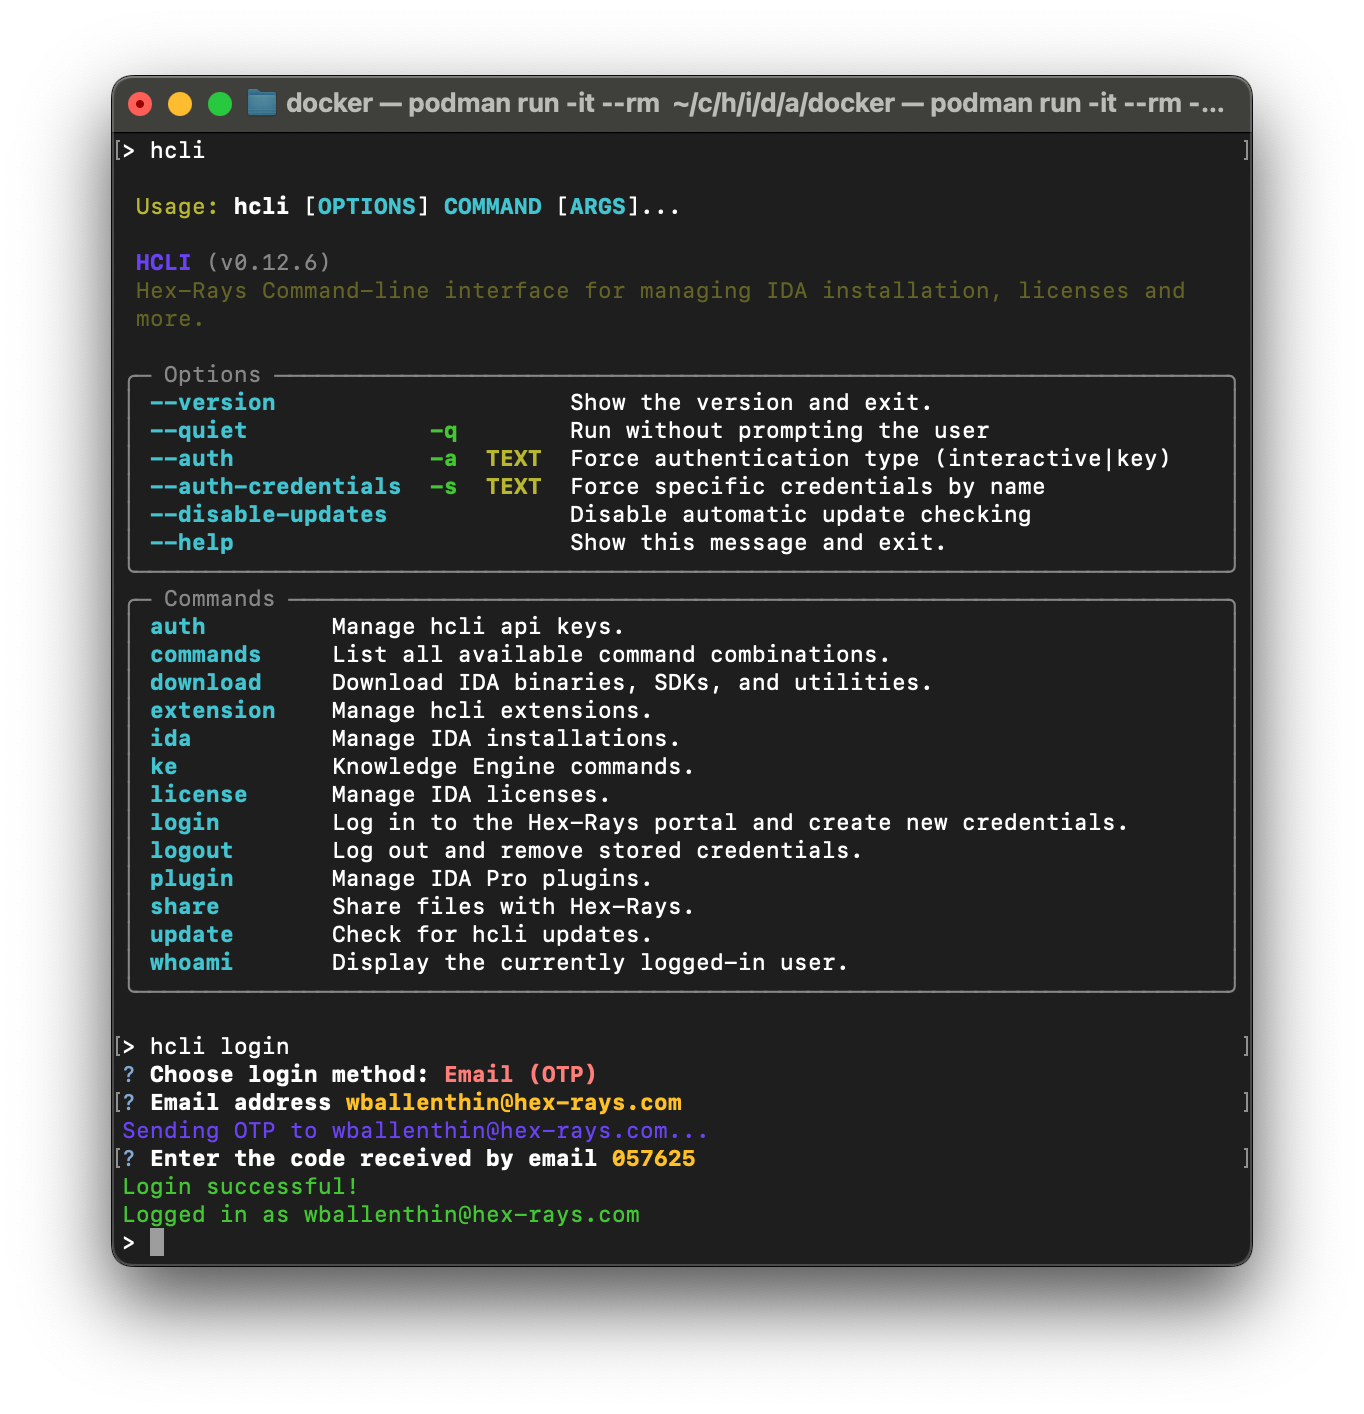Click the purple 'HCLI' version heading
The height and width of the screenshot is (1414, 1364).
pyautogui.click(x=163, y=262)
